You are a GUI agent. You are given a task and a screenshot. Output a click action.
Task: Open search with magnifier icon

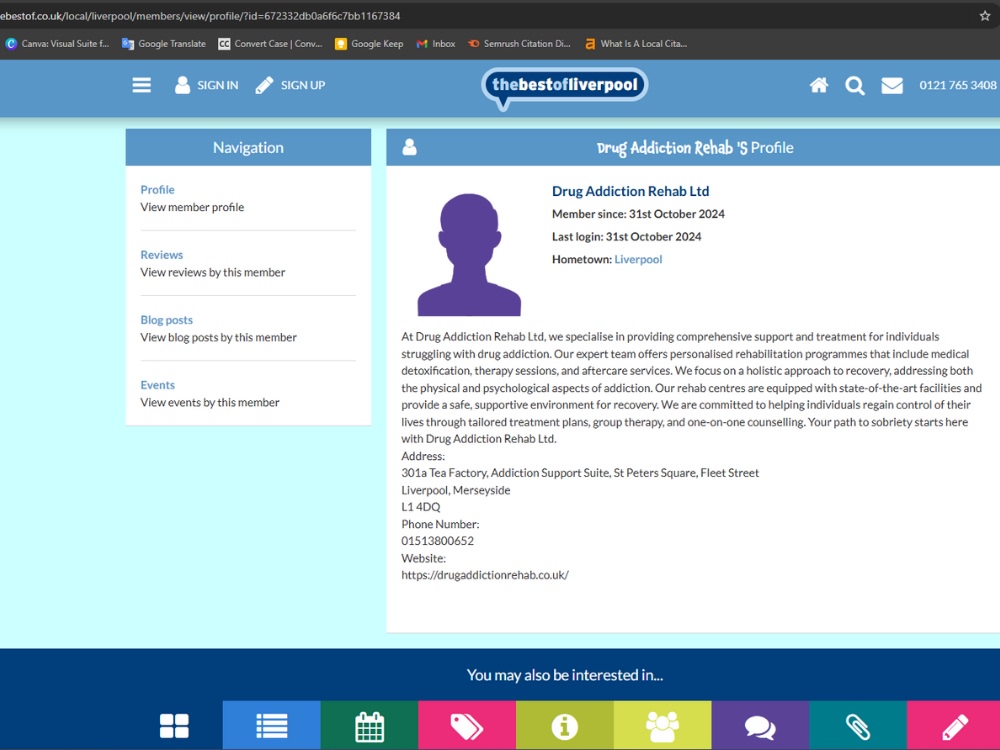(855, 85)
